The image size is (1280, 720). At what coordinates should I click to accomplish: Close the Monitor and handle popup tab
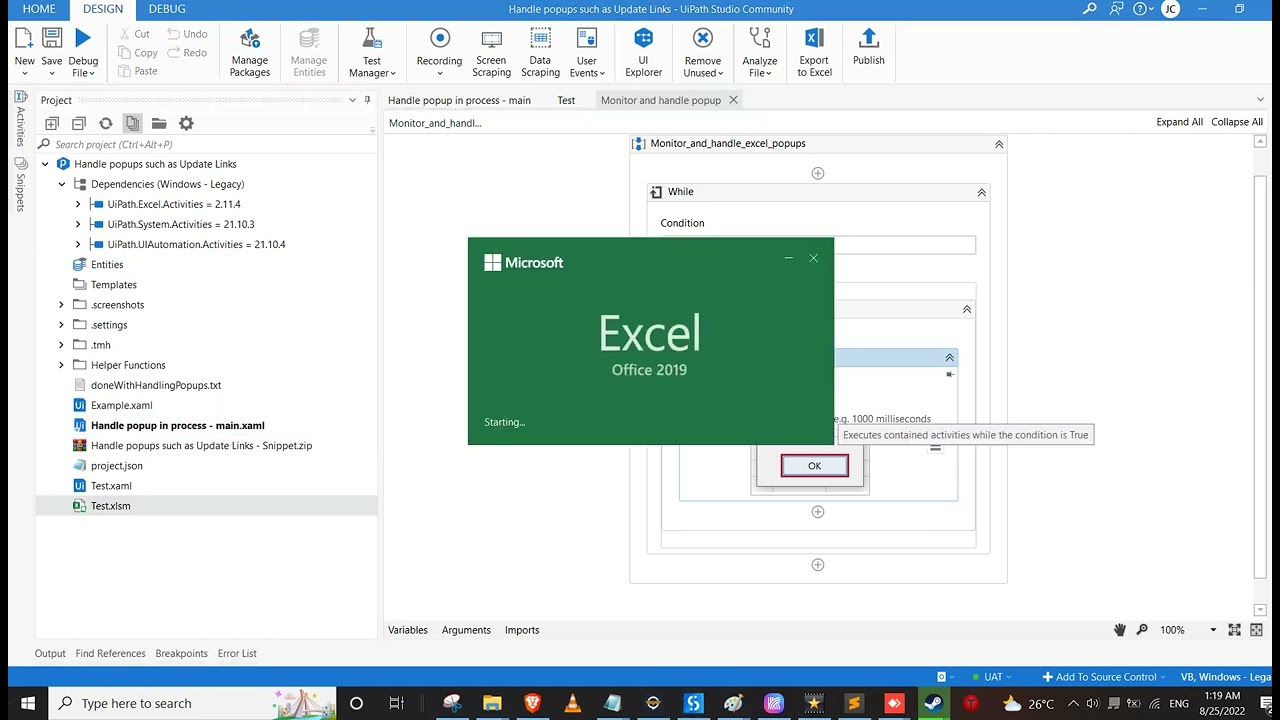pos(733,100)
